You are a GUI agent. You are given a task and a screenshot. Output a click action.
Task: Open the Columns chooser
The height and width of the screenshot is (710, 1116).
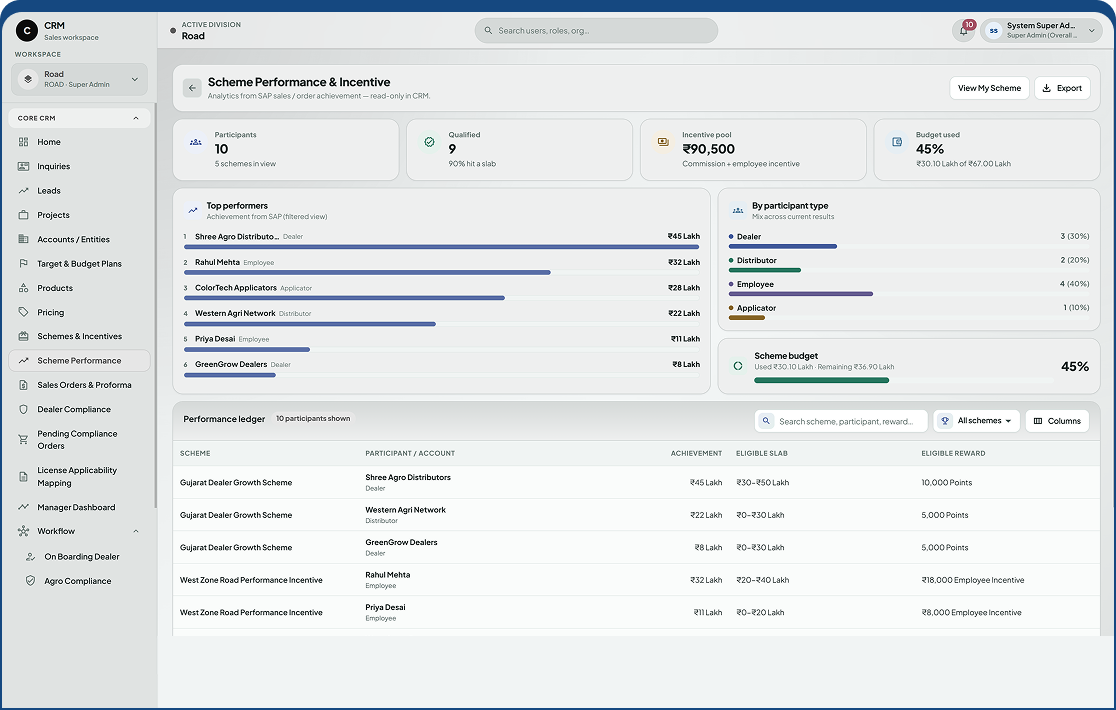pos(1057,421)
